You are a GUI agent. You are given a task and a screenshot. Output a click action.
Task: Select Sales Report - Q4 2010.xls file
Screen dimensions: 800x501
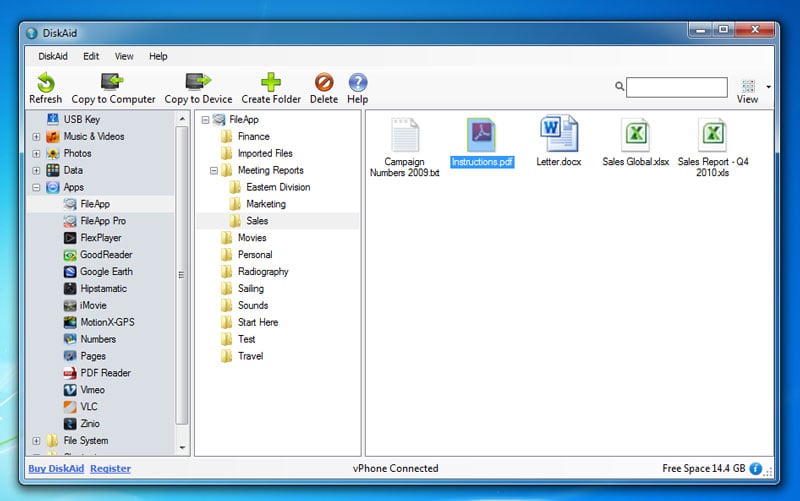click(x=713, y=146)
